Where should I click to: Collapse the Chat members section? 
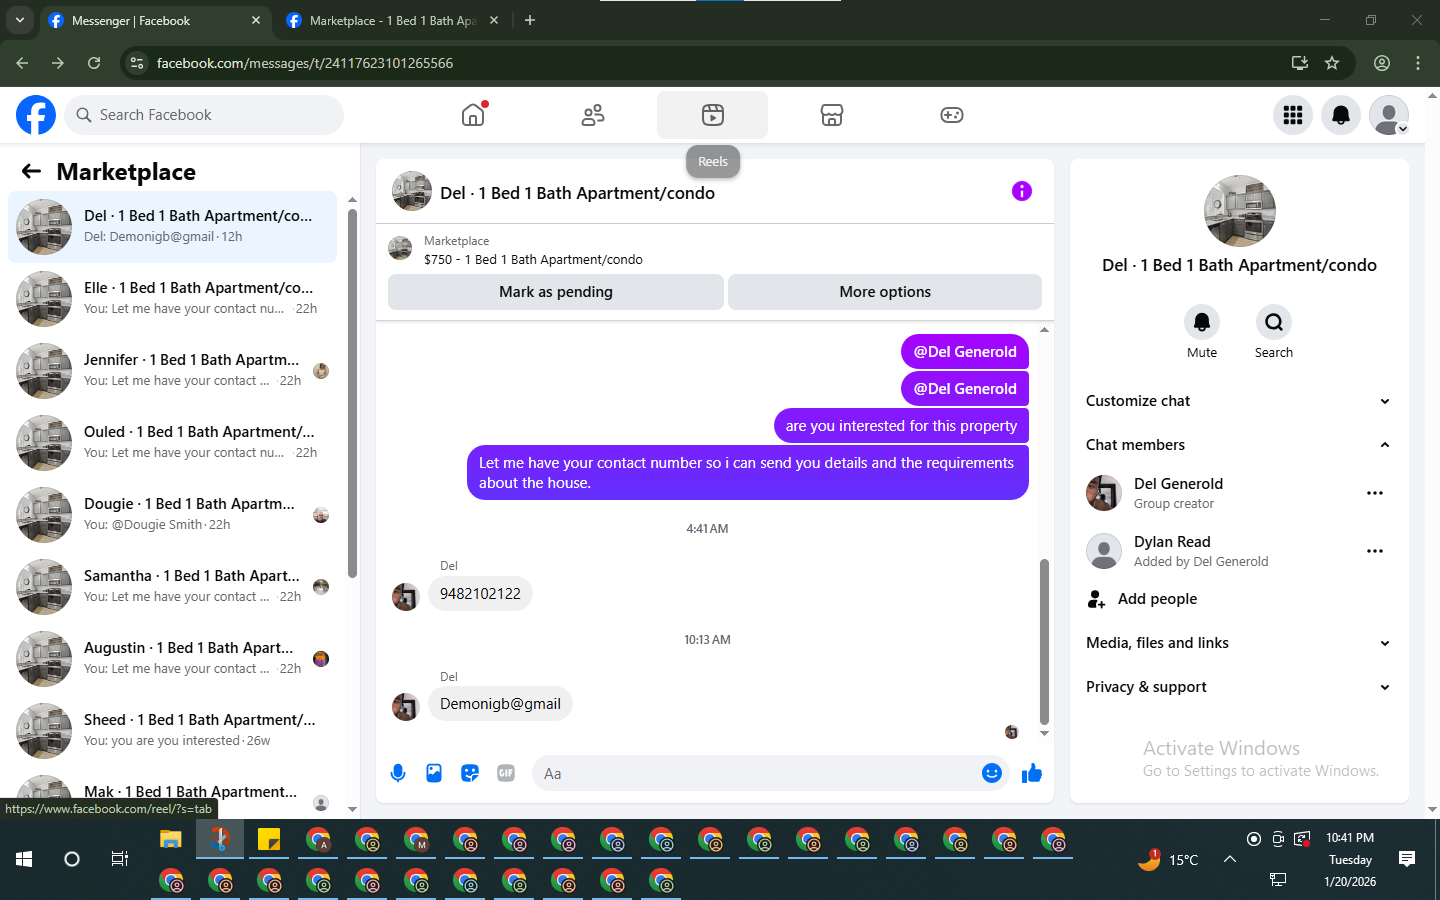point(1239,445)
